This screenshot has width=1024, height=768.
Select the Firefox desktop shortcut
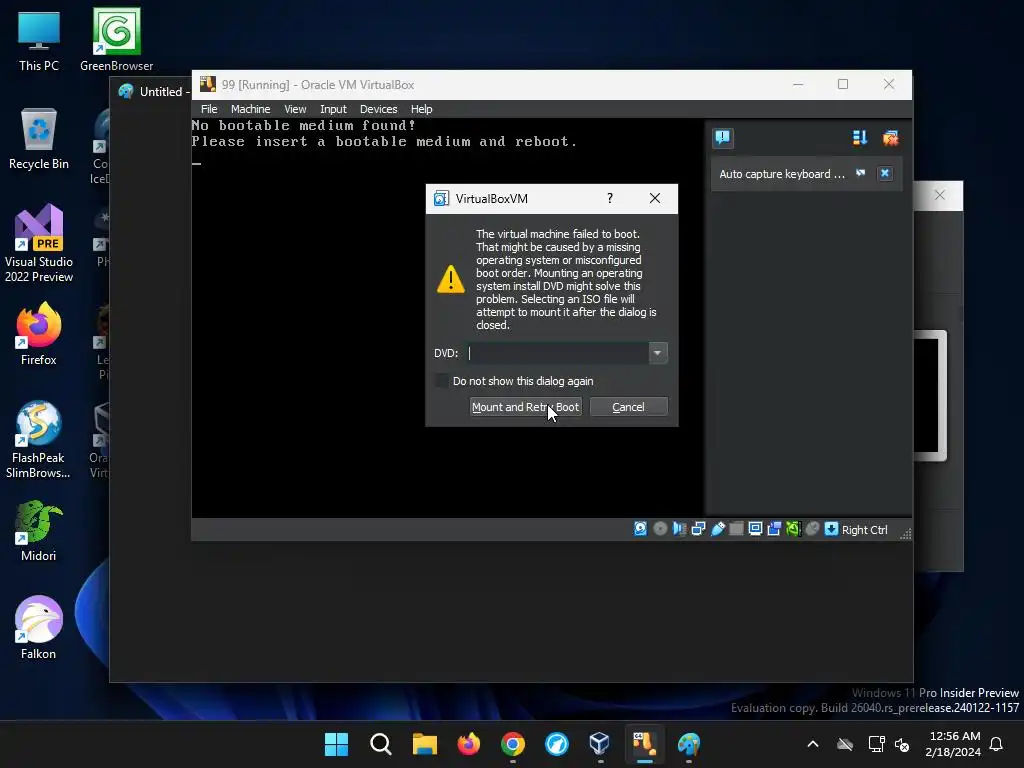(39, 334)
